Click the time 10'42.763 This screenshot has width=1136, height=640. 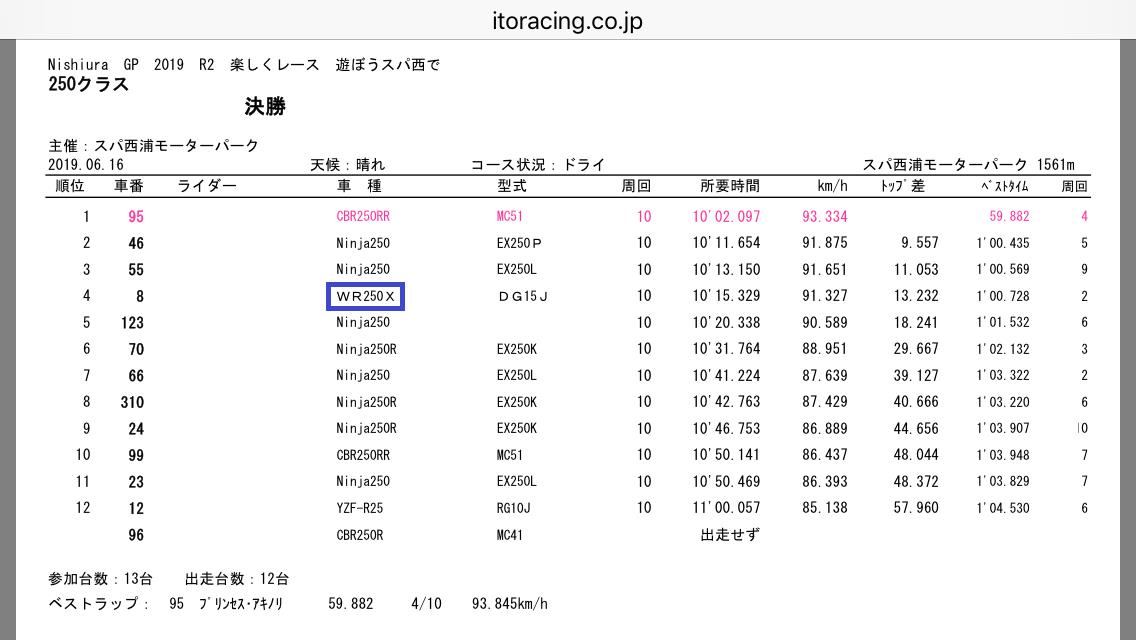[726, 402]
